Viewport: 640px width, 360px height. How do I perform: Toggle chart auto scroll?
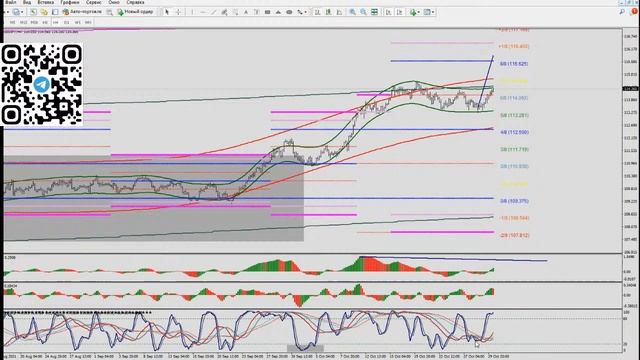[x=389, y=12]
